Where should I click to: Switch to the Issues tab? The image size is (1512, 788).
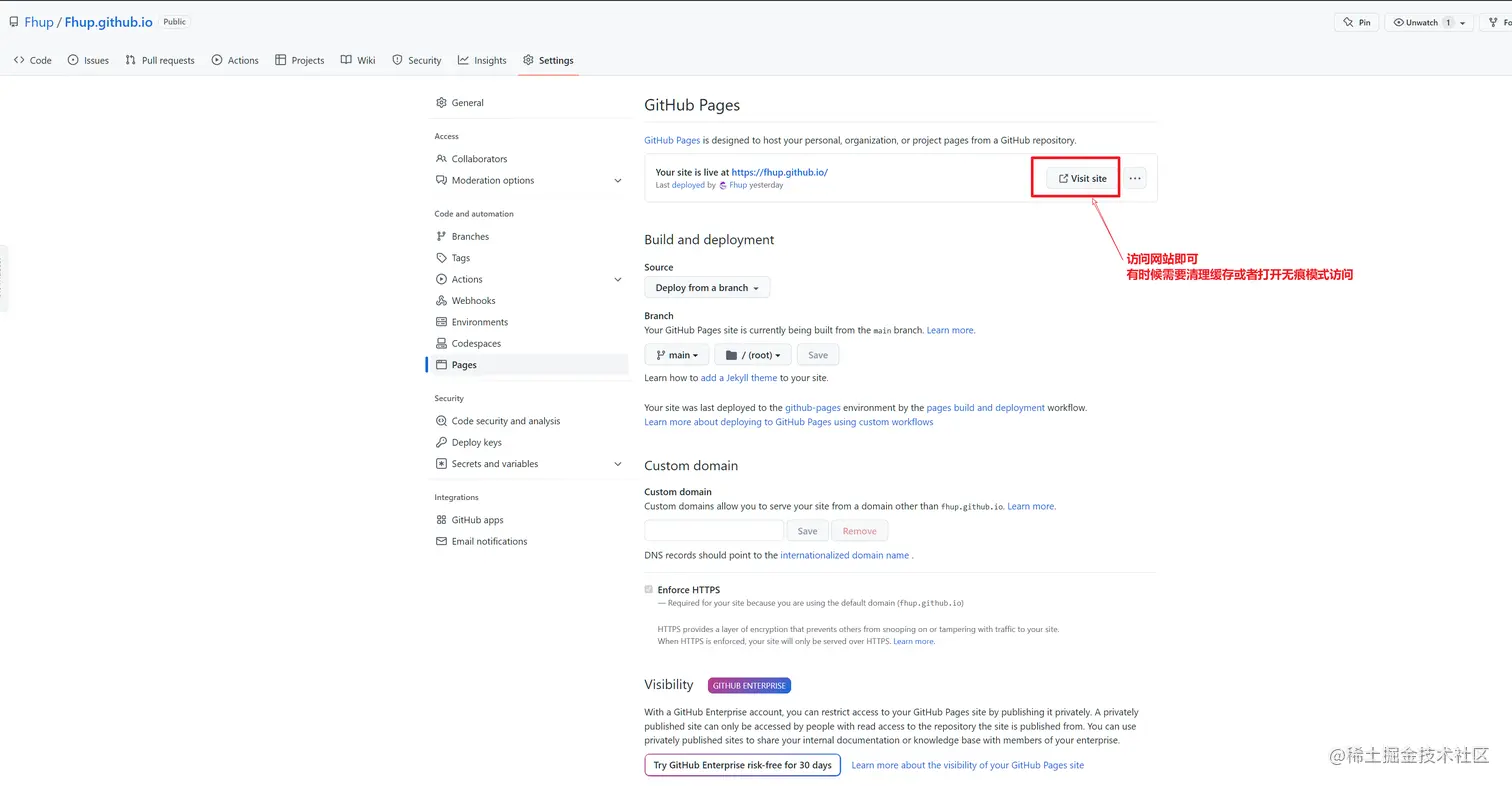pyautogui.click(x=88, y=60)
